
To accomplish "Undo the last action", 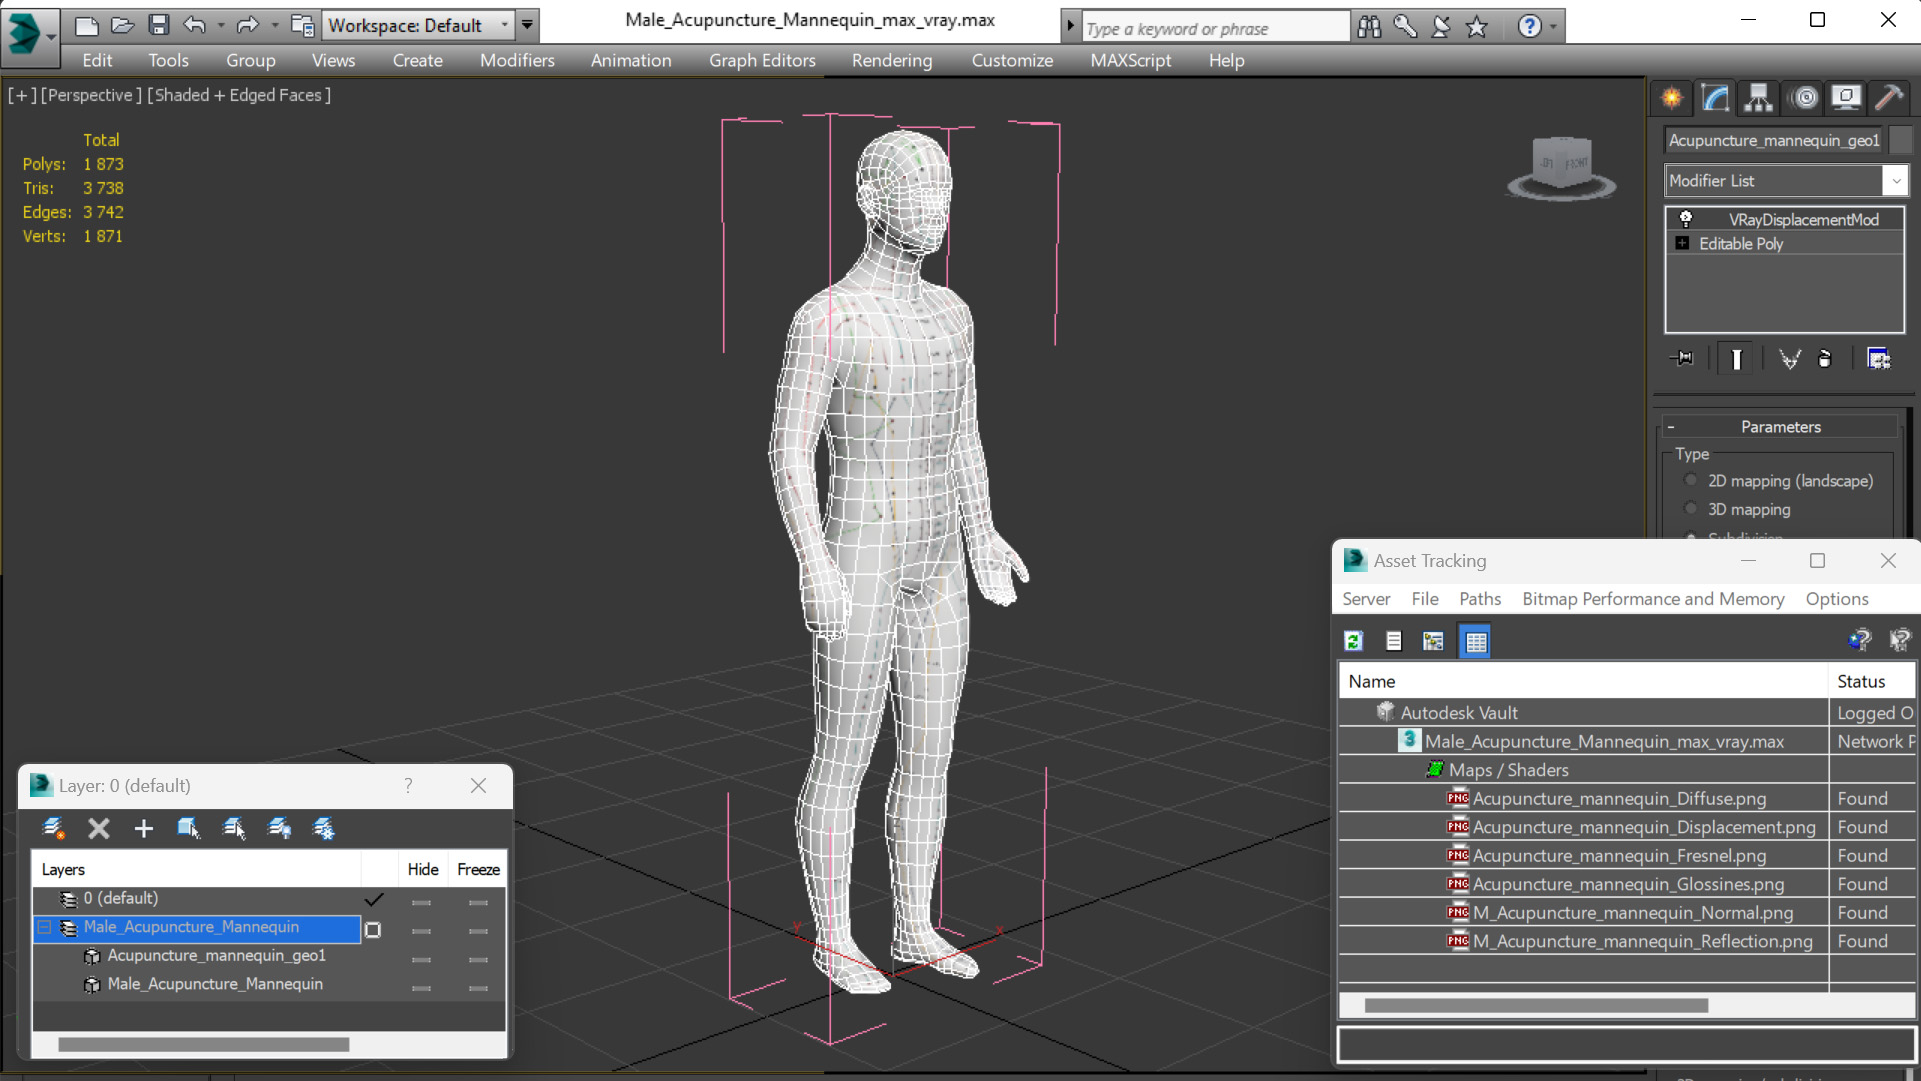I will pyautogui.click(x=195, y=25).
